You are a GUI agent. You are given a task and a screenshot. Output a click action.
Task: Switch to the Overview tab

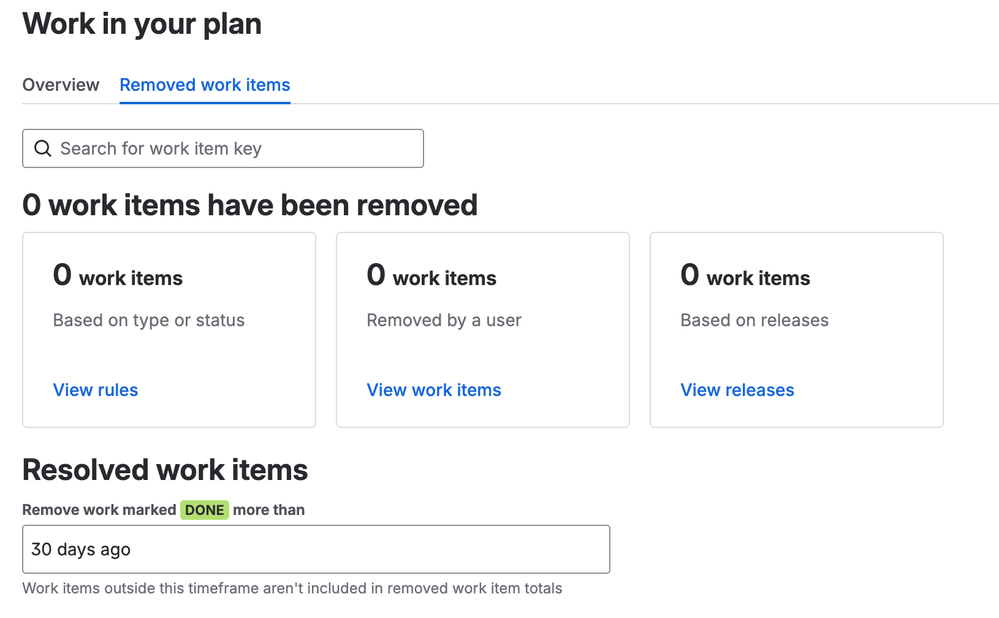click(60, 85)
